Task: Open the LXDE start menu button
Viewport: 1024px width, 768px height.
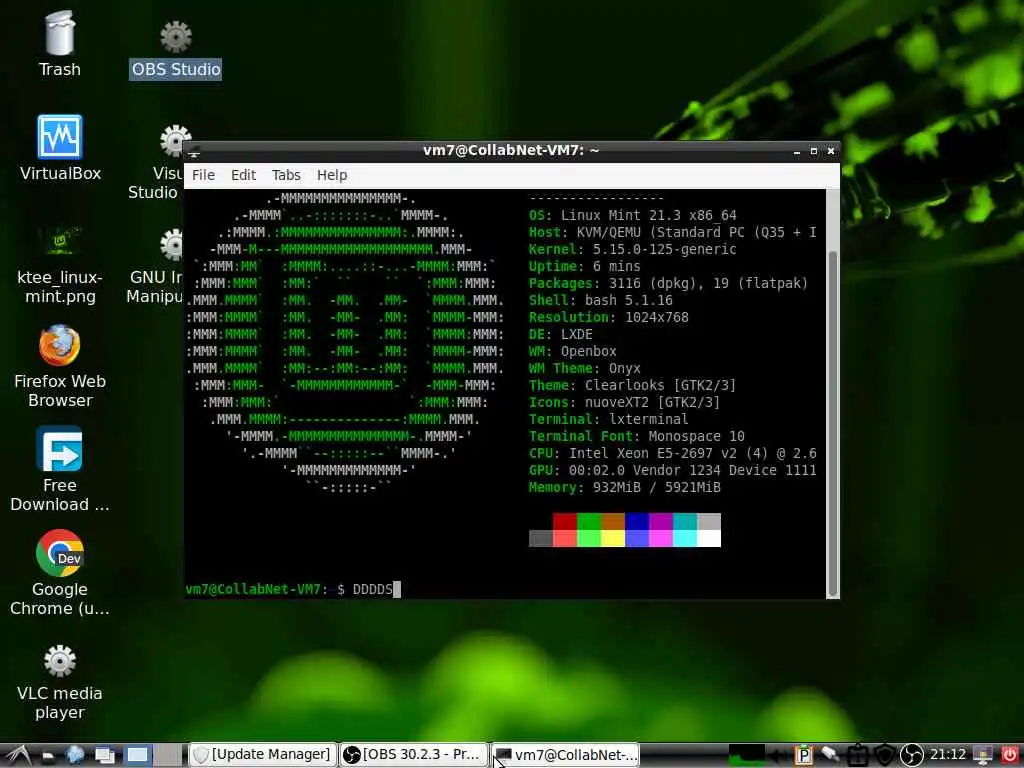Action: 18,755
